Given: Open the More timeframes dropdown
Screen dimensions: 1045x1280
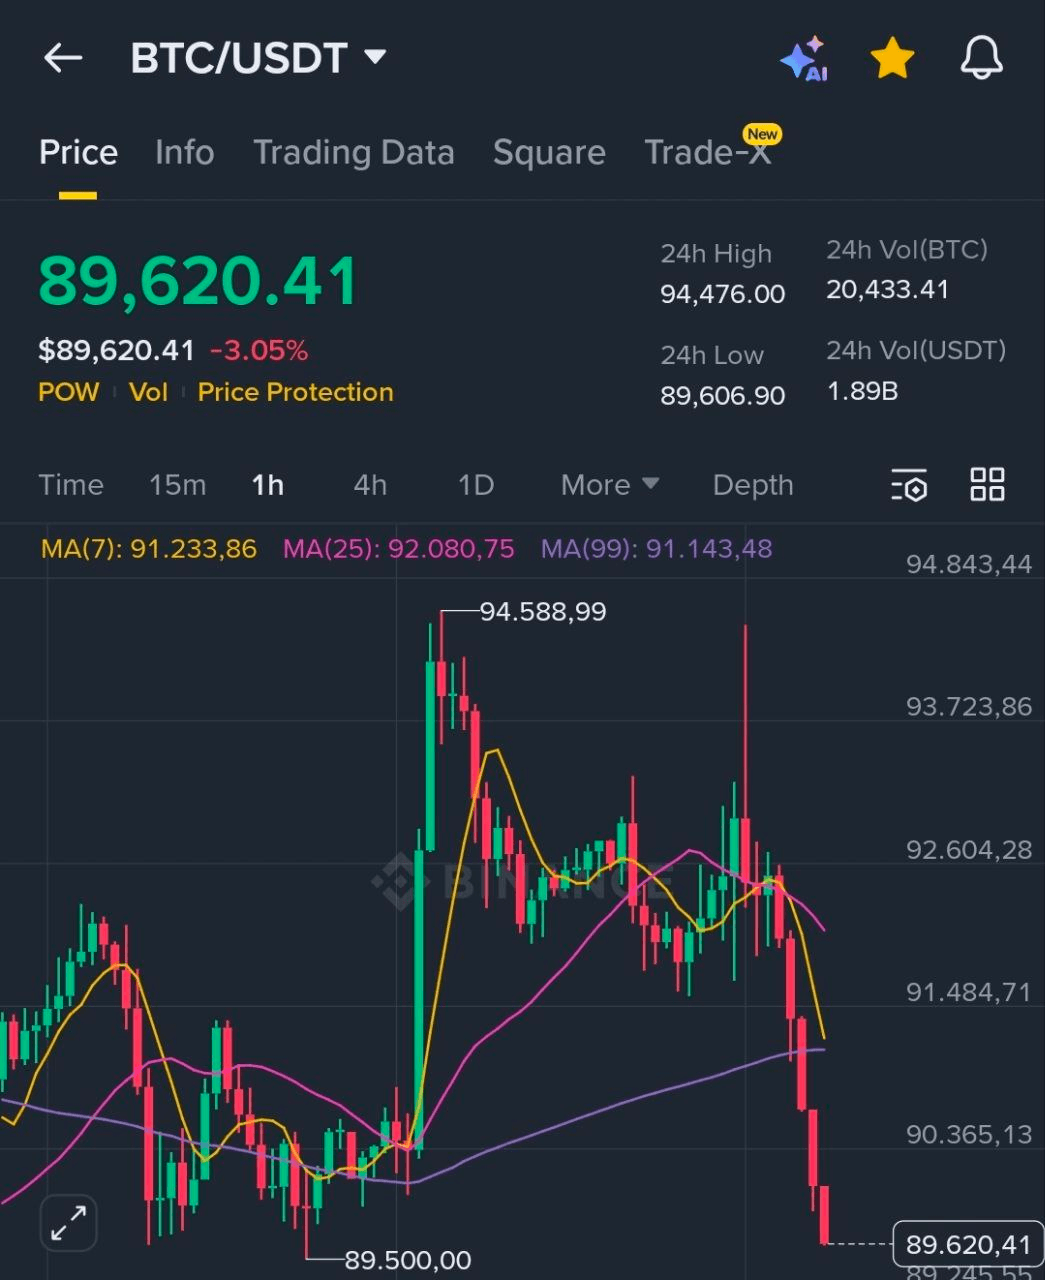Looking at the screenshot, I should coord(609,485).
